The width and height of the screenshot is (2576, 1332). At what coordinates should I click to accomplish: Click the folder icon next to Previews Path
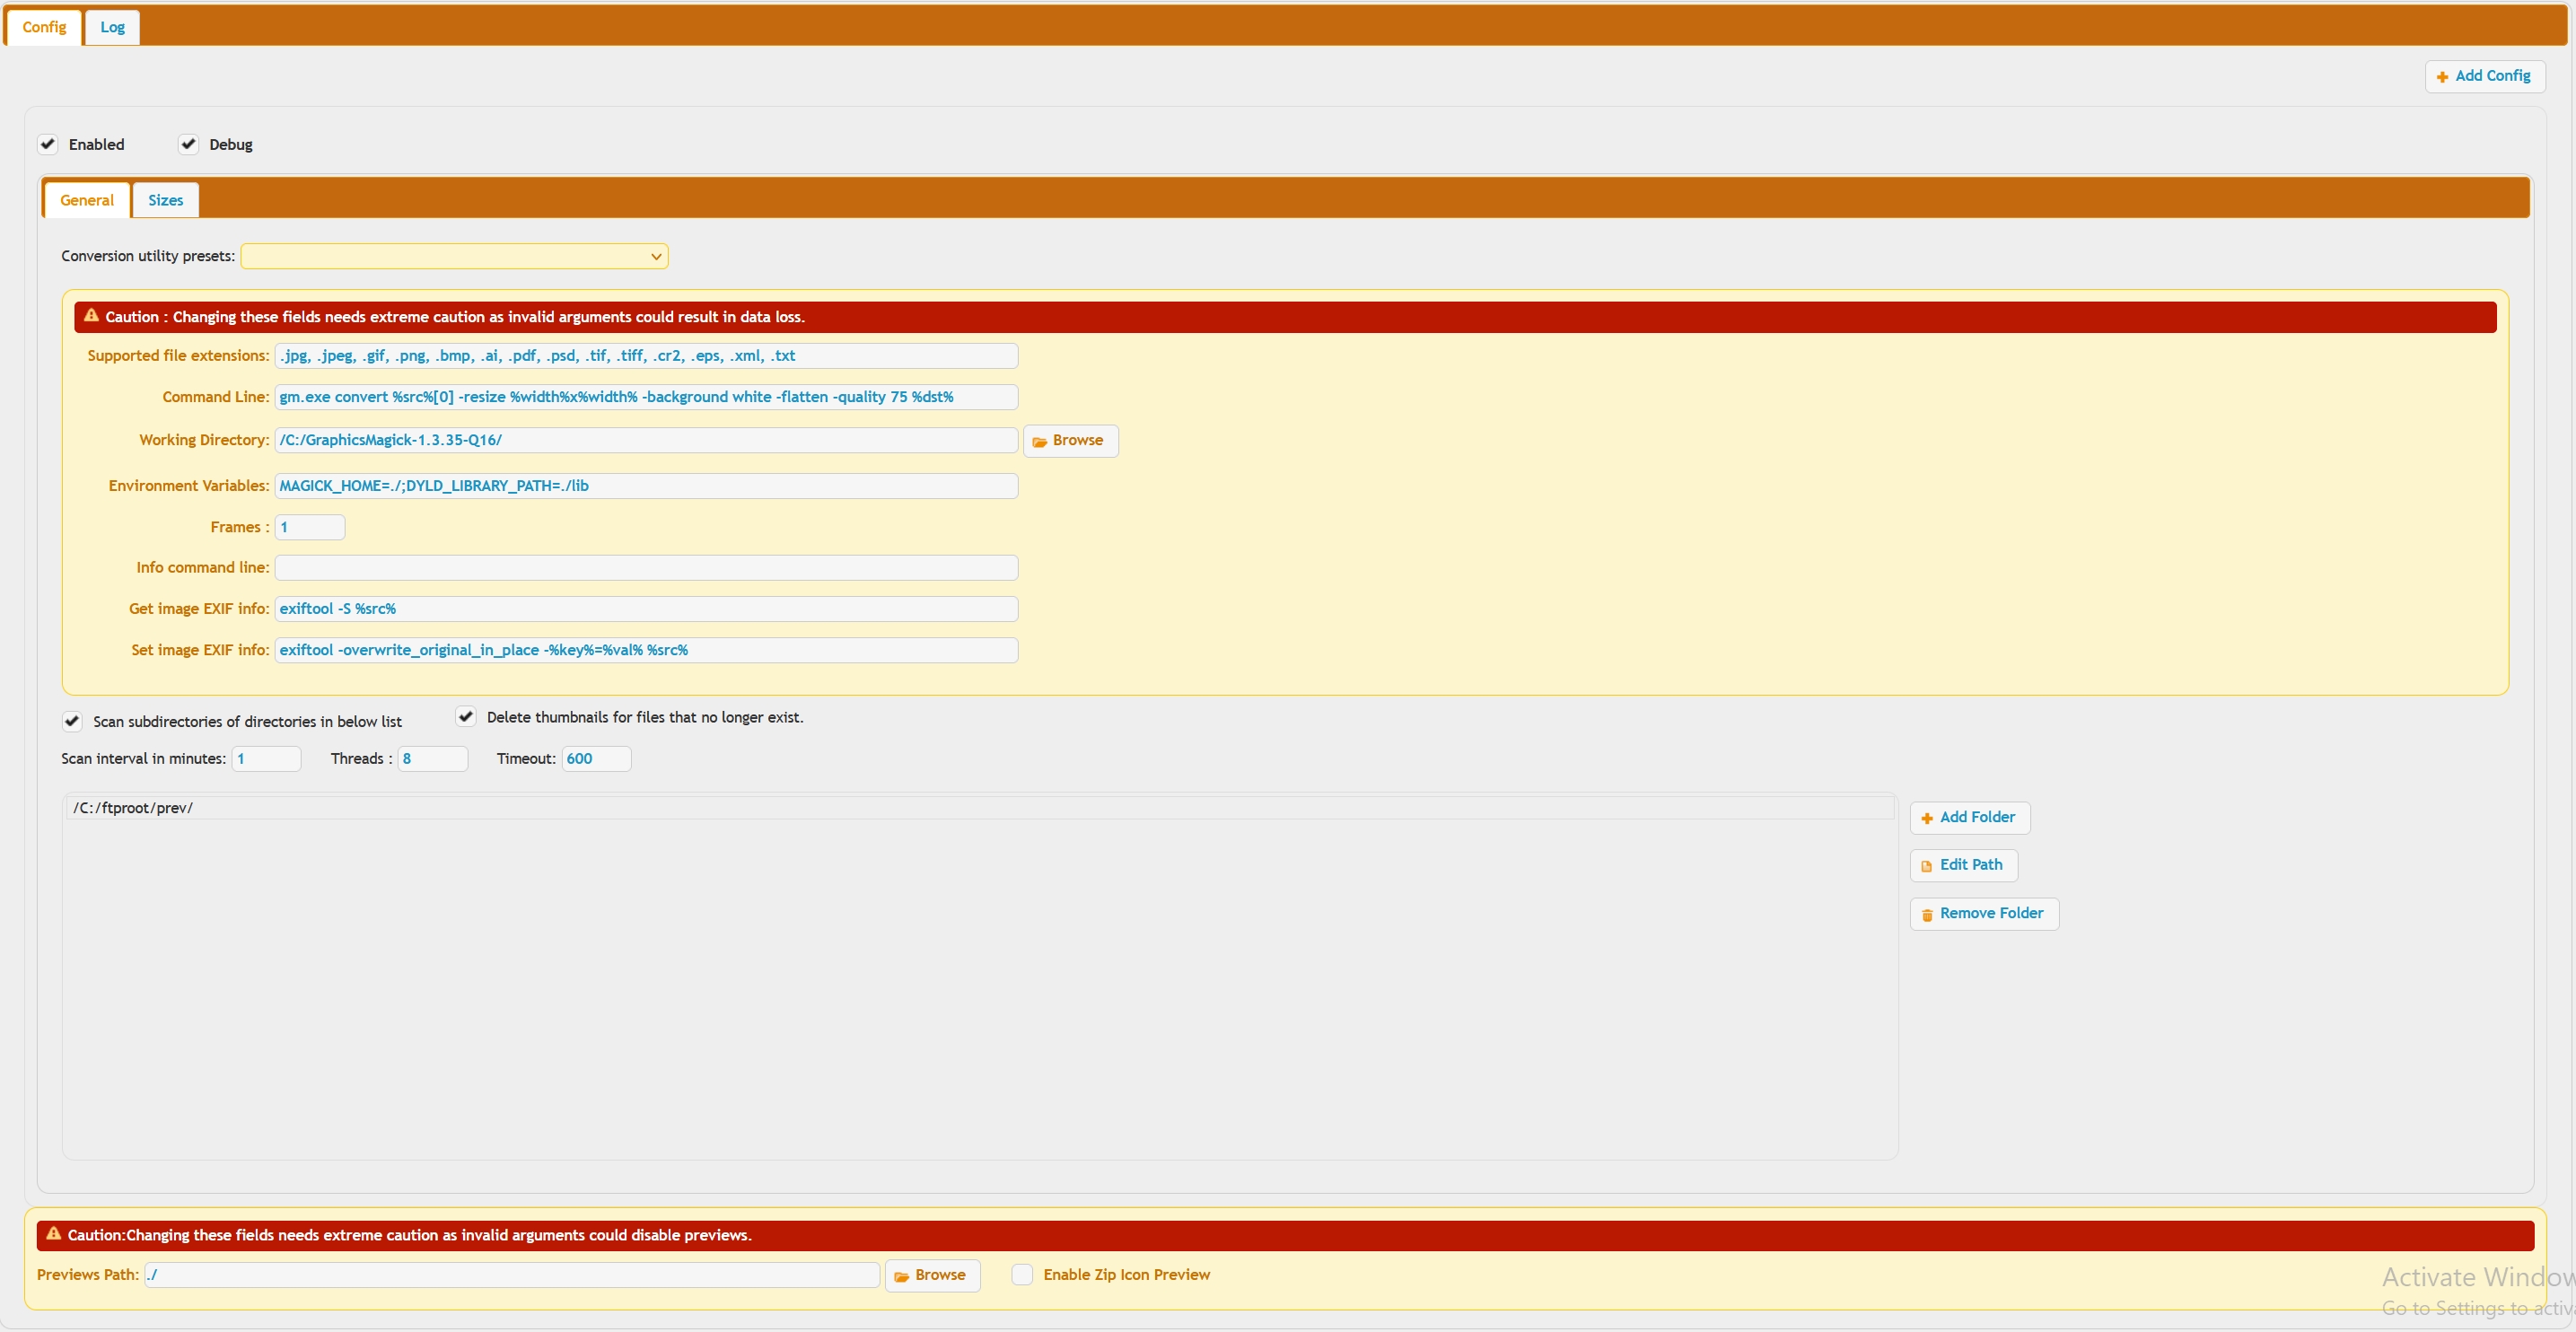(x=901, y=1277)
